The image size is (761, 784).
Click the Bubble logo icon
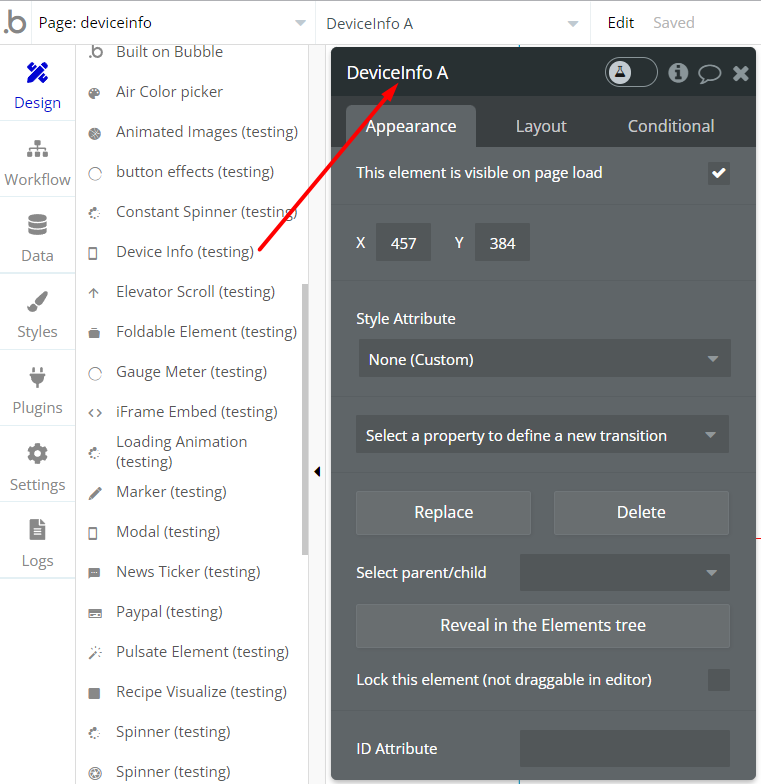point(15,22)
